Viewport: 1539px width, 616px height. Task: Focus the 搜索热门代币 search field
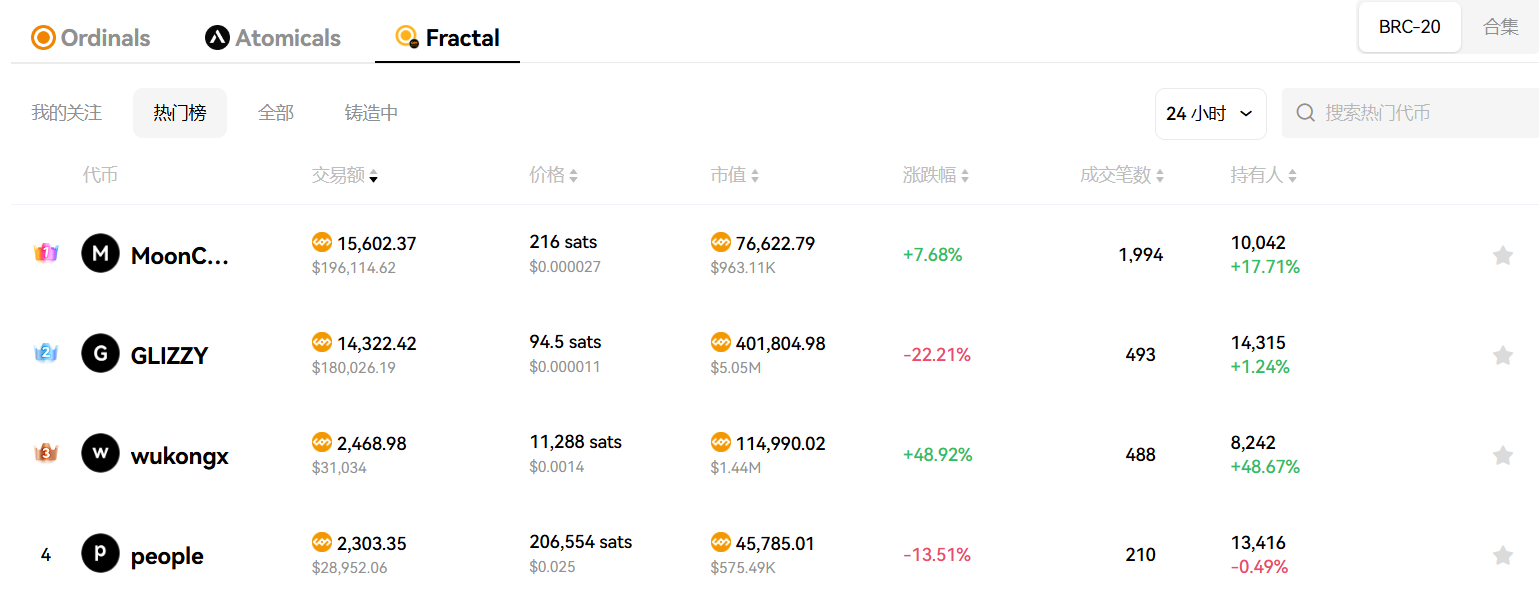tap(1420, 113)
